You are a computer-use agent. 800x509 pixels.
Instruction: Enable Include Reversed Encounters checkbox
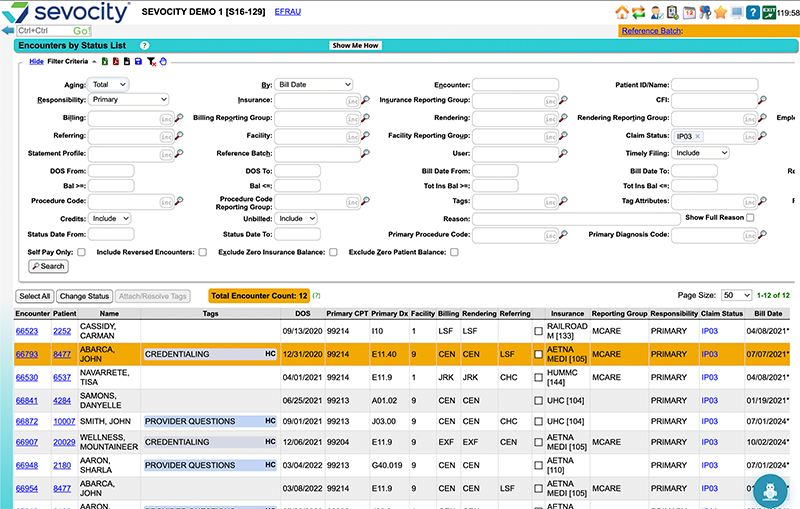click(203, 252)
